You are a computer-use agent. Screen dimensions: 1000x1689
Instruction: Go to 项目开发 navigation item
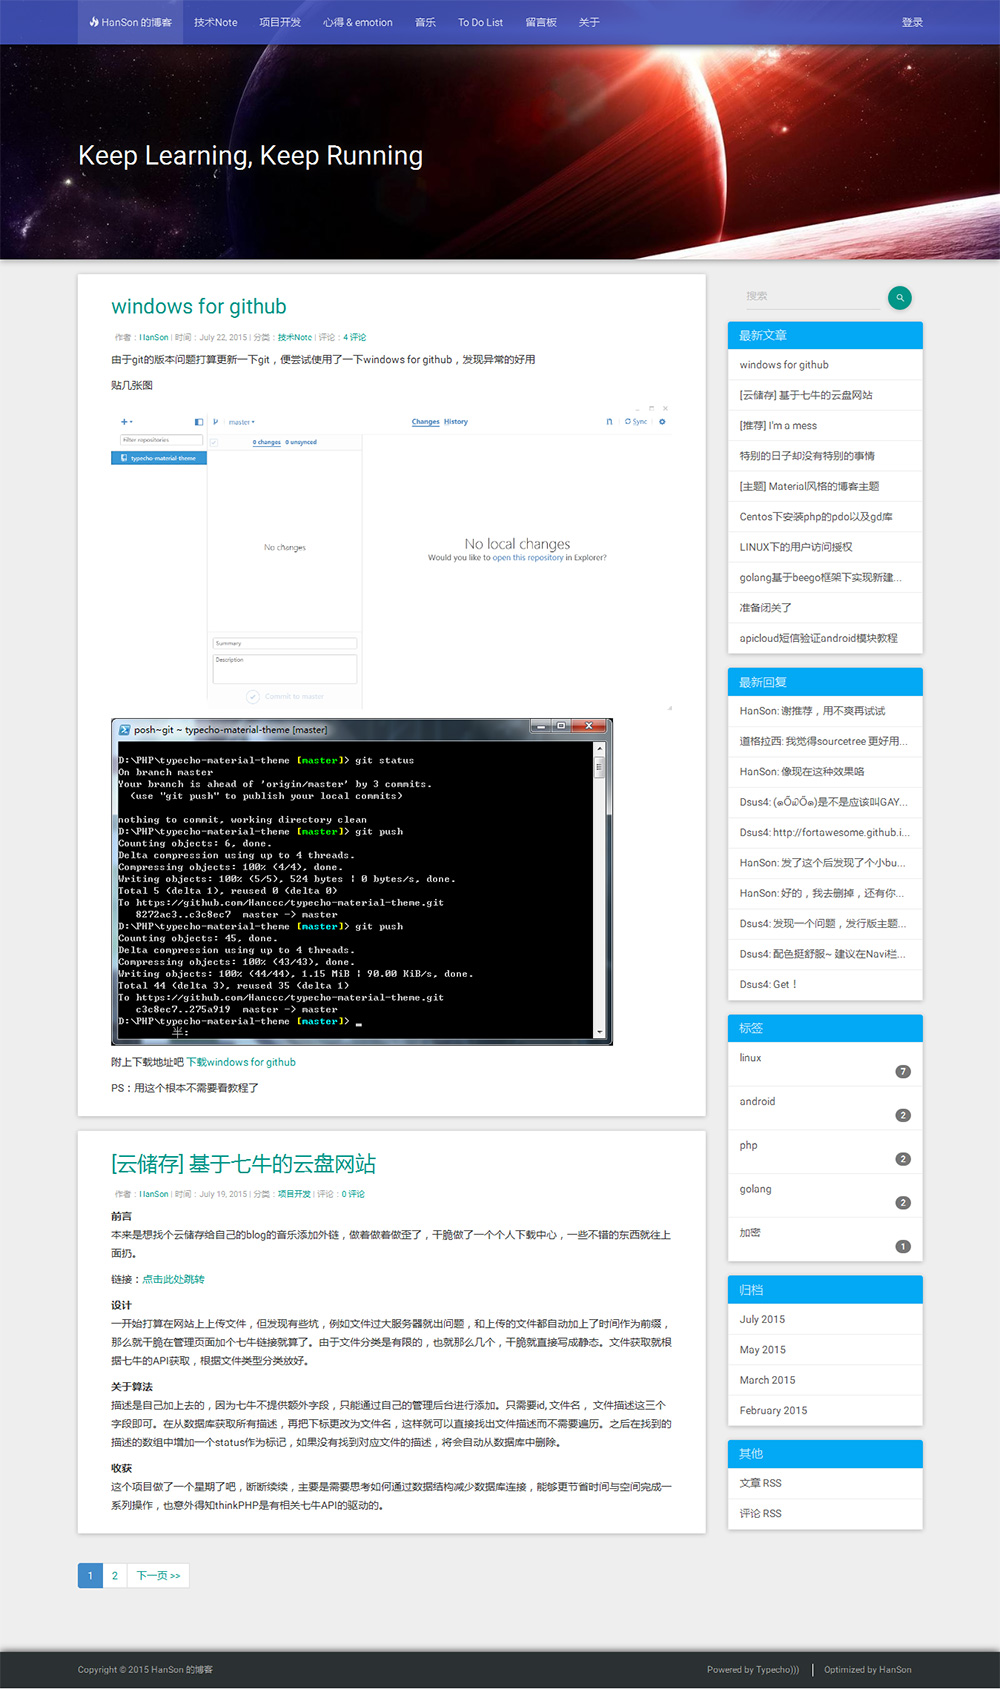pyautogui.click(x=280, y=22)
